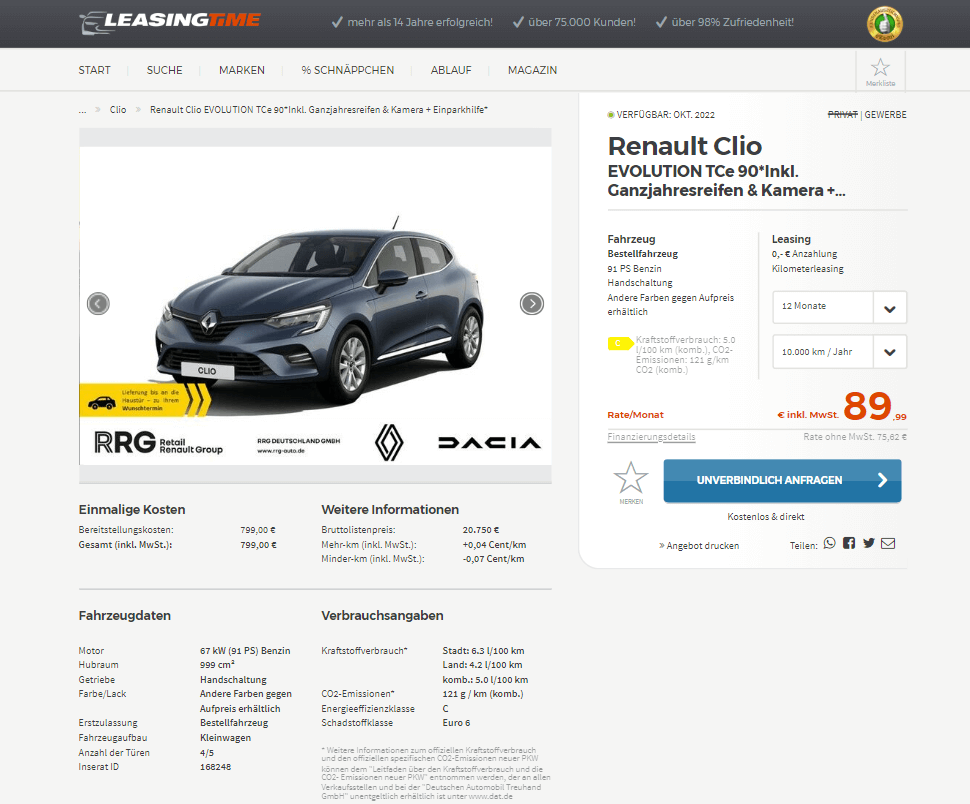This screenshot has height=804, width=970.
Task: Share offer on Facebook
Action: click(849, 543)
